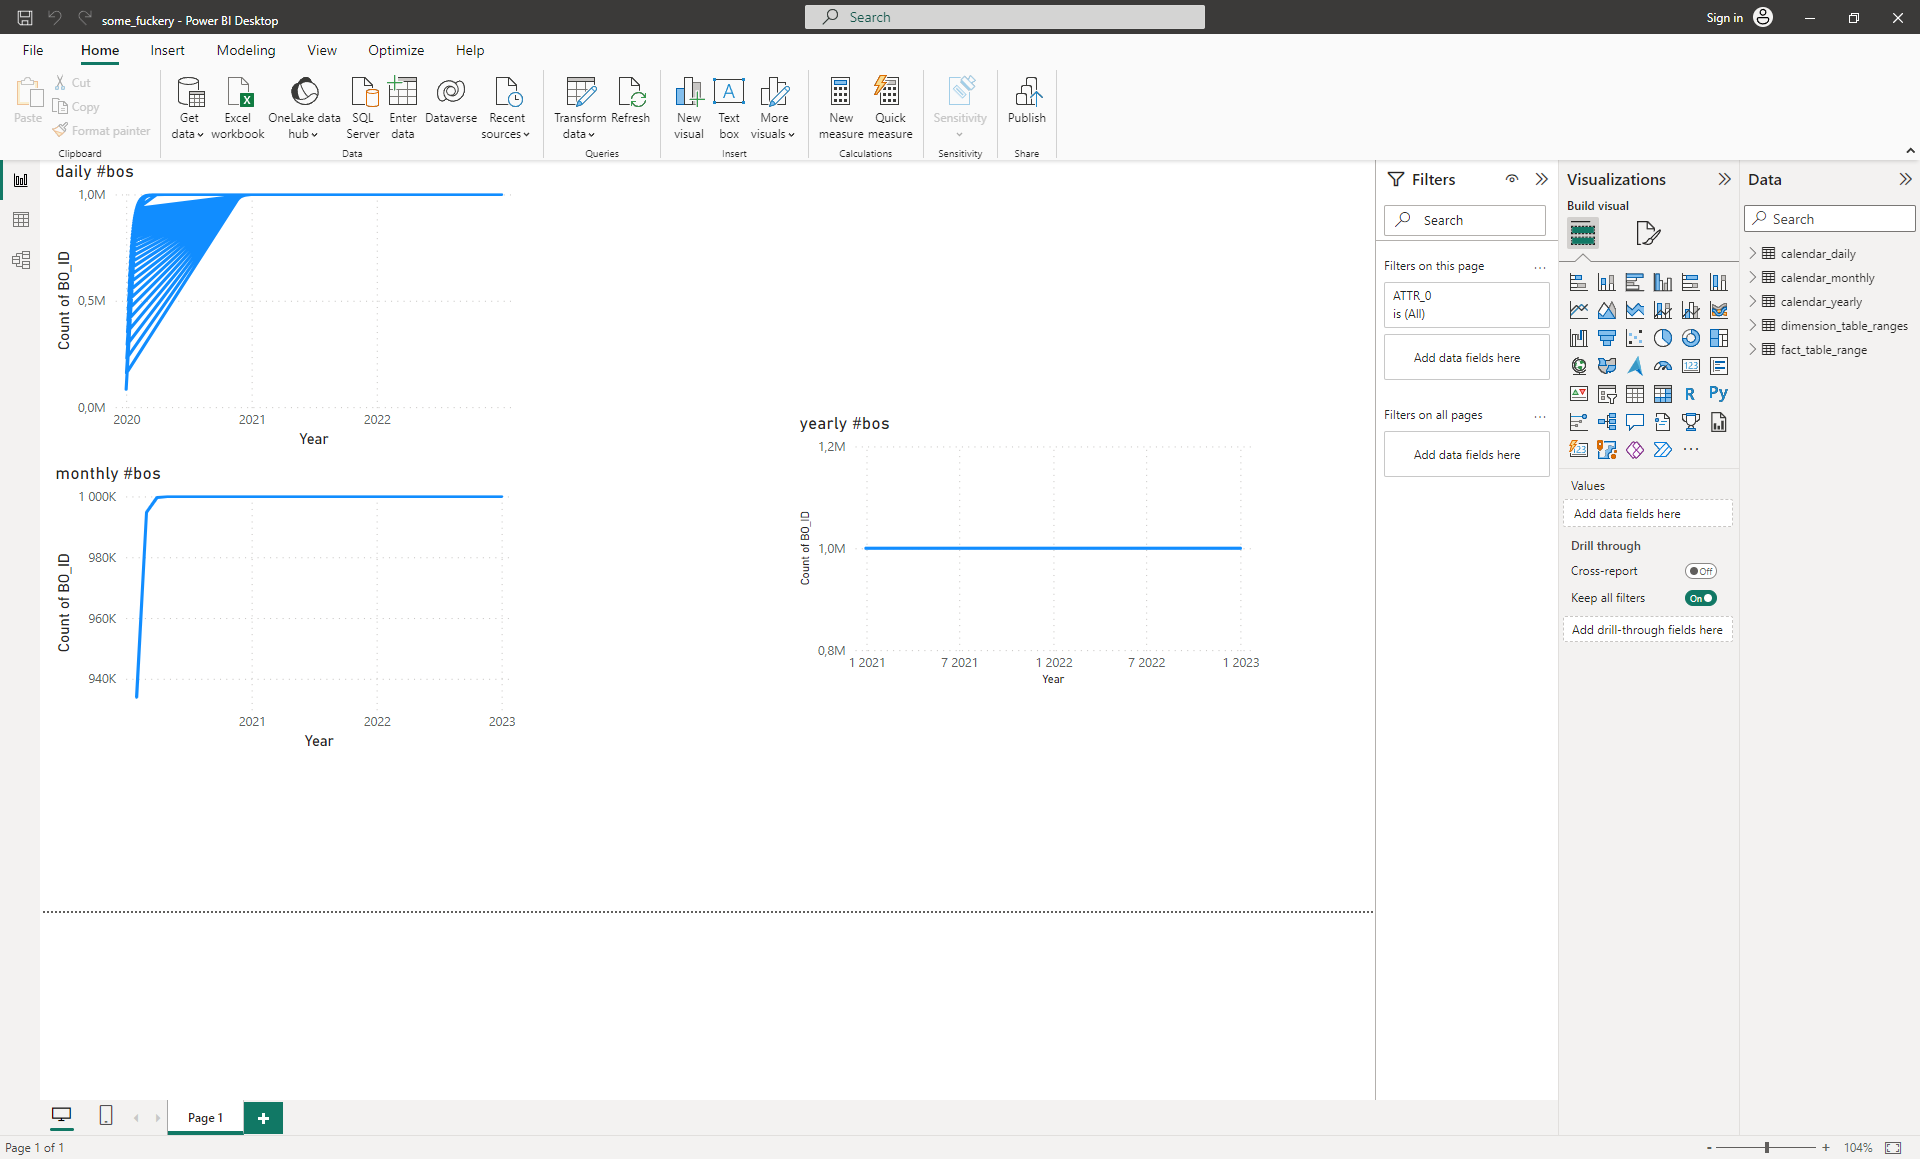The image size is (1920, 1159).
Task: Toggle Cross-report drill through off switch
Action: coord(1700,571)
